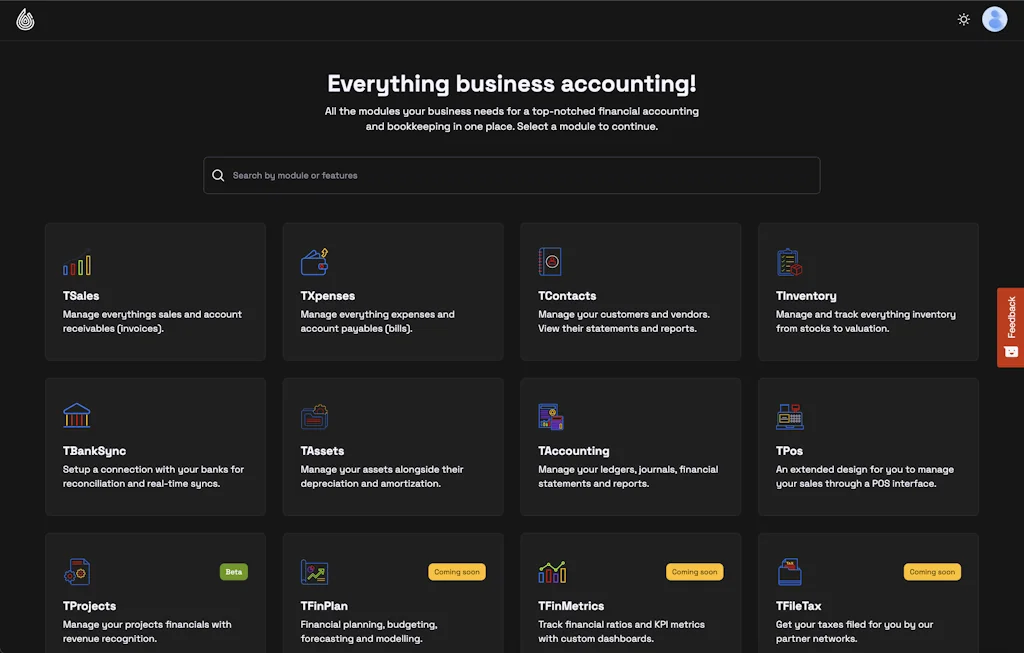Select the app logo in the top-left corner
Screen dimensions: 1024x653
pyautogui.click(x=25, y=19)
